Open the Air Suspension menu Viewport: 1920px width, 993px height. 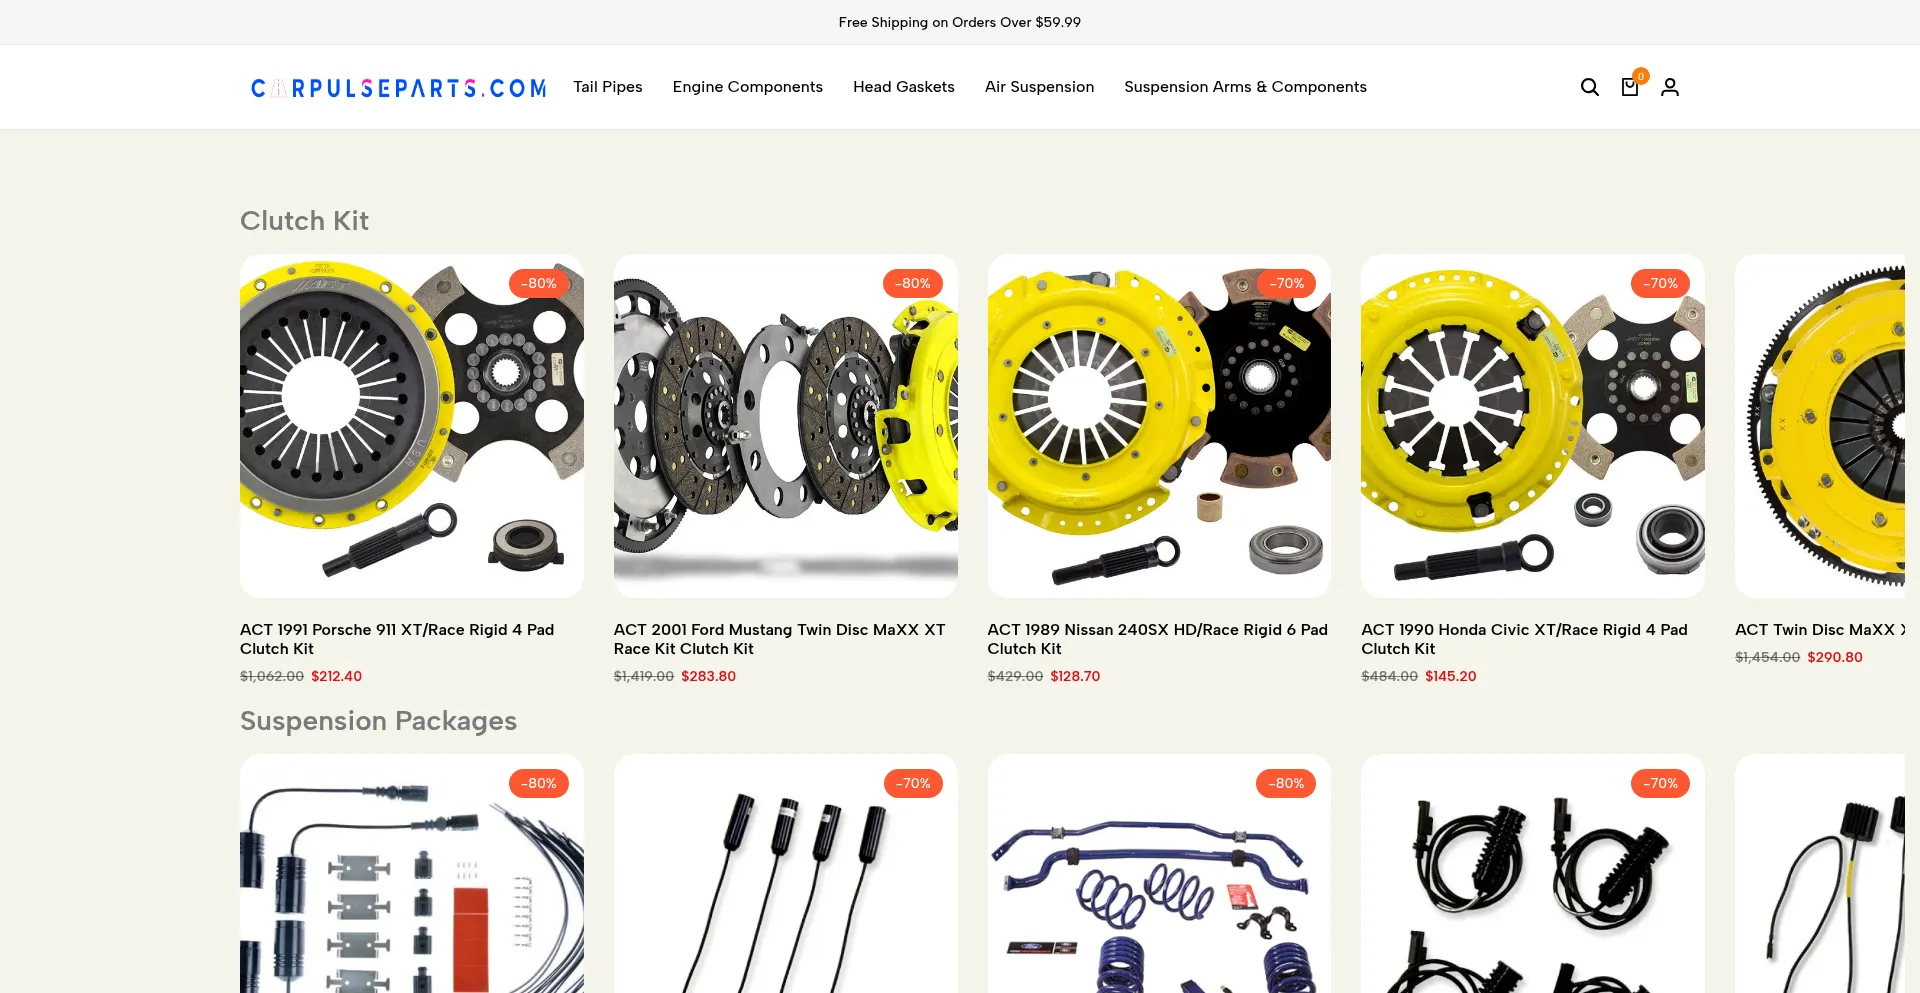click(x=1039, y=87)
